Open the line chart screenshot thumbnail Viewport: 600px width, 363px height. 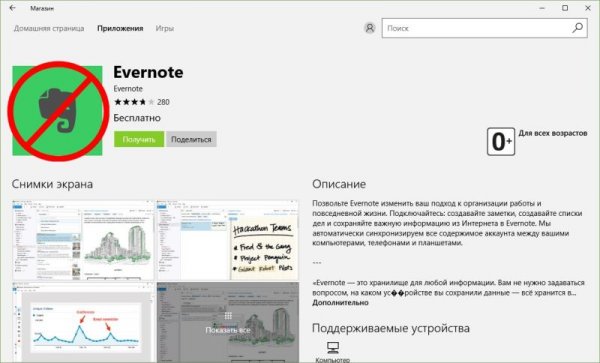point(83,323)
